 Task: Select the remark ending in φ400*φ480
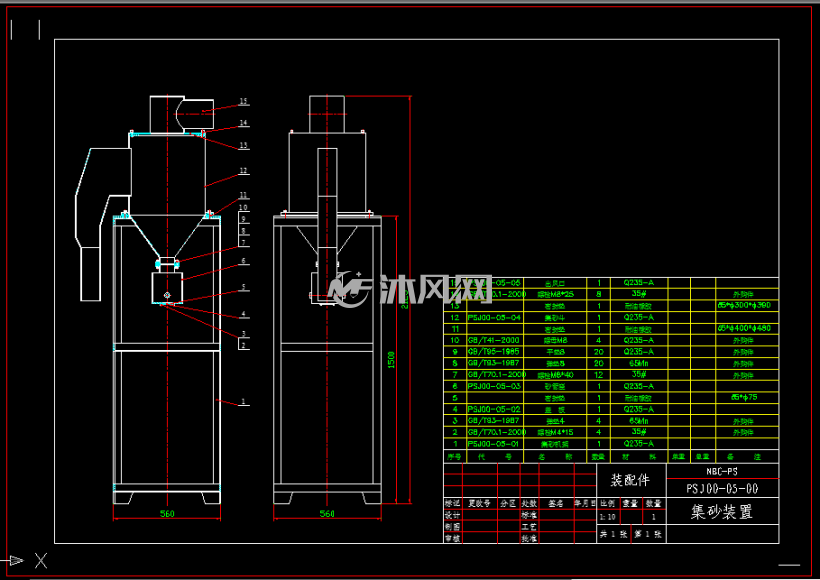[744, 328]
